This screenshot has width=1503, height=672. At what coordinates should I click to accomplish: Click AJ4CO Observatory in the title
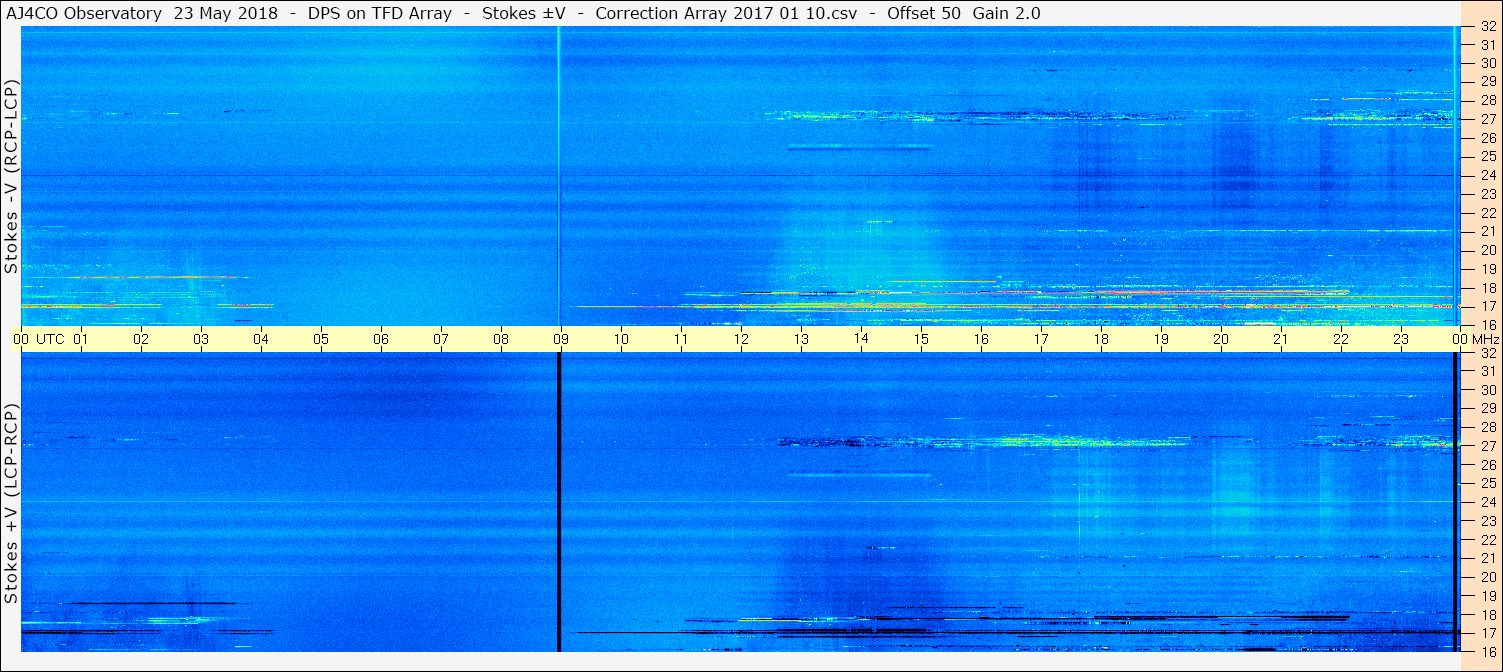coord(83,13)
